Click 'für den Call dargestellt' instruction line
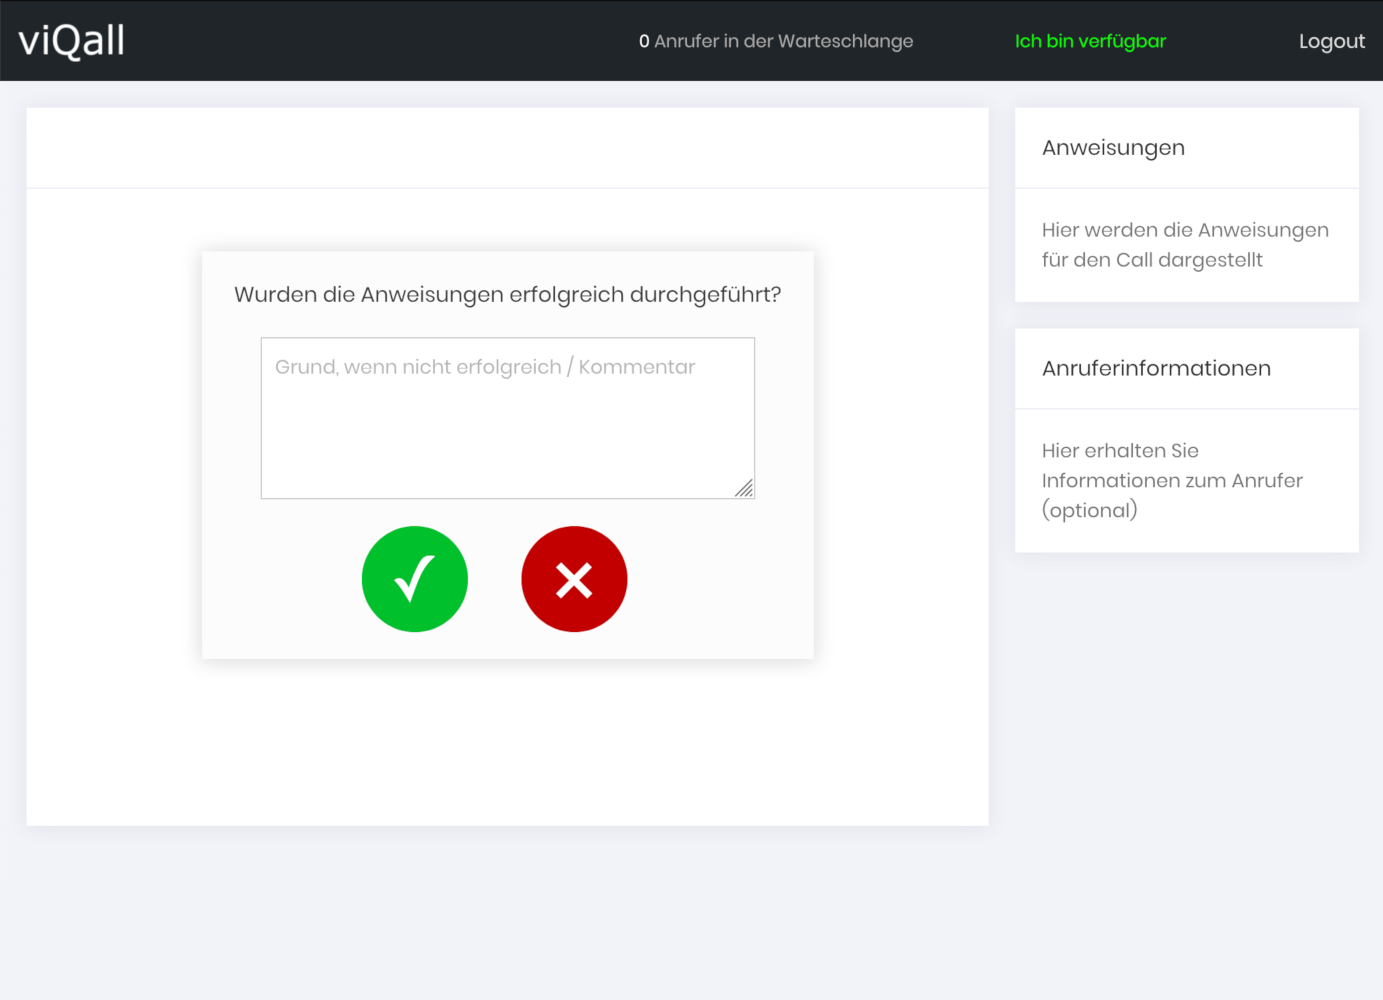1383x1000 pixels. [x=1152, y=260]
